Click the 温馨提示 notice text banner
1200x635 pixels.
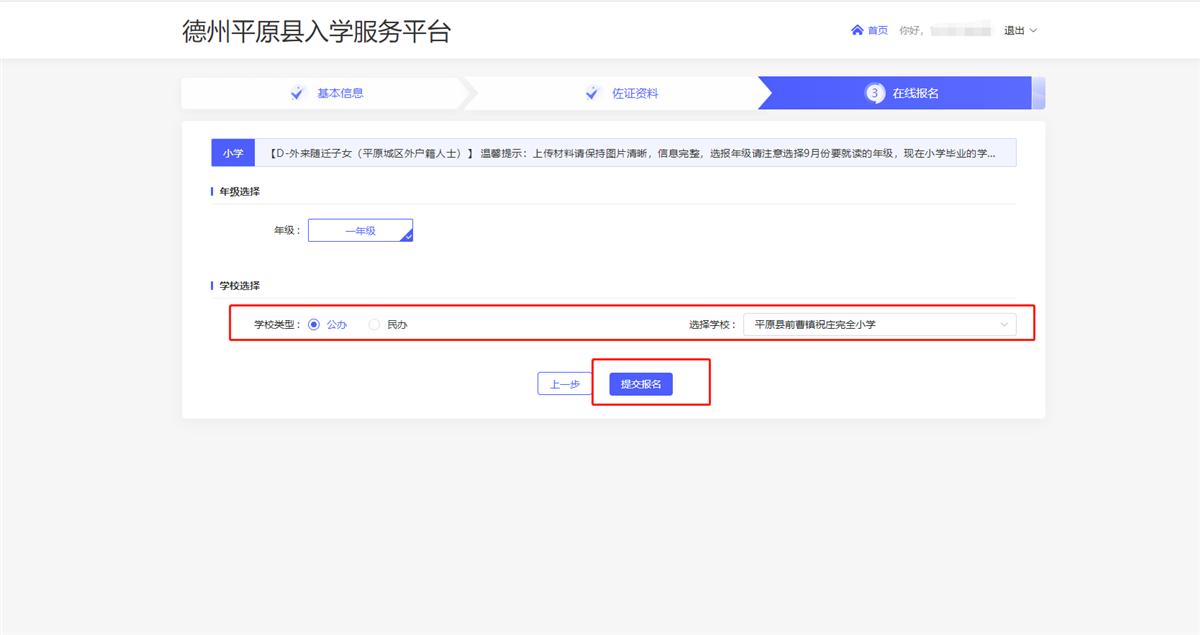[x=635, y=153]
